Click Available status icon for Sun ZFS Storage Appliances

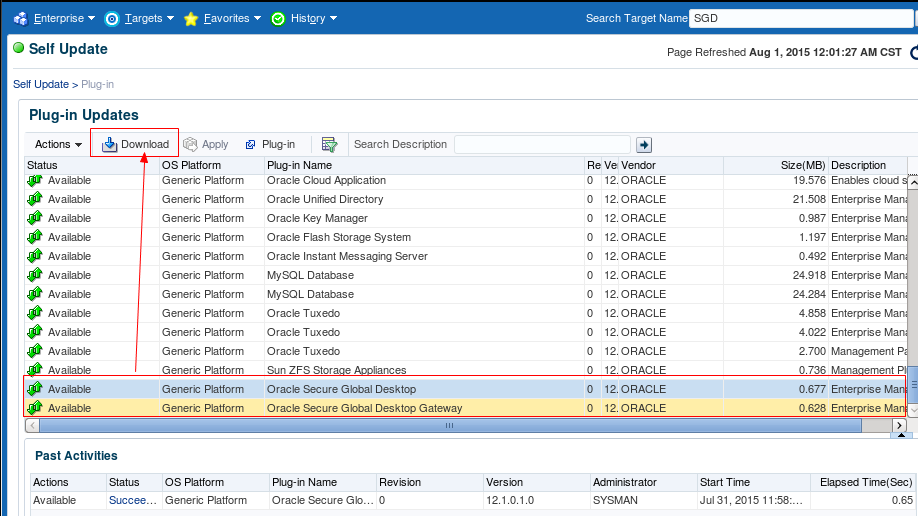pyautogui.click(x=35, y=370)
